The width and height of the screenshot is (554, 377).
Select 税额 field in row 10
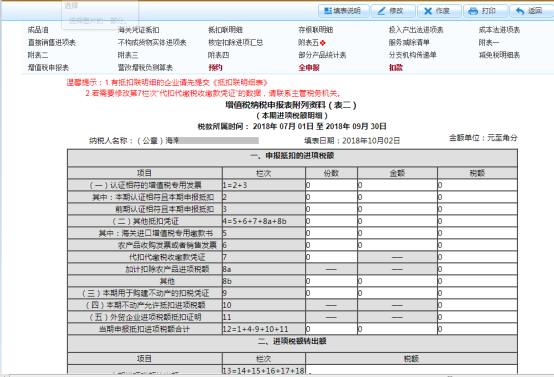477,305
